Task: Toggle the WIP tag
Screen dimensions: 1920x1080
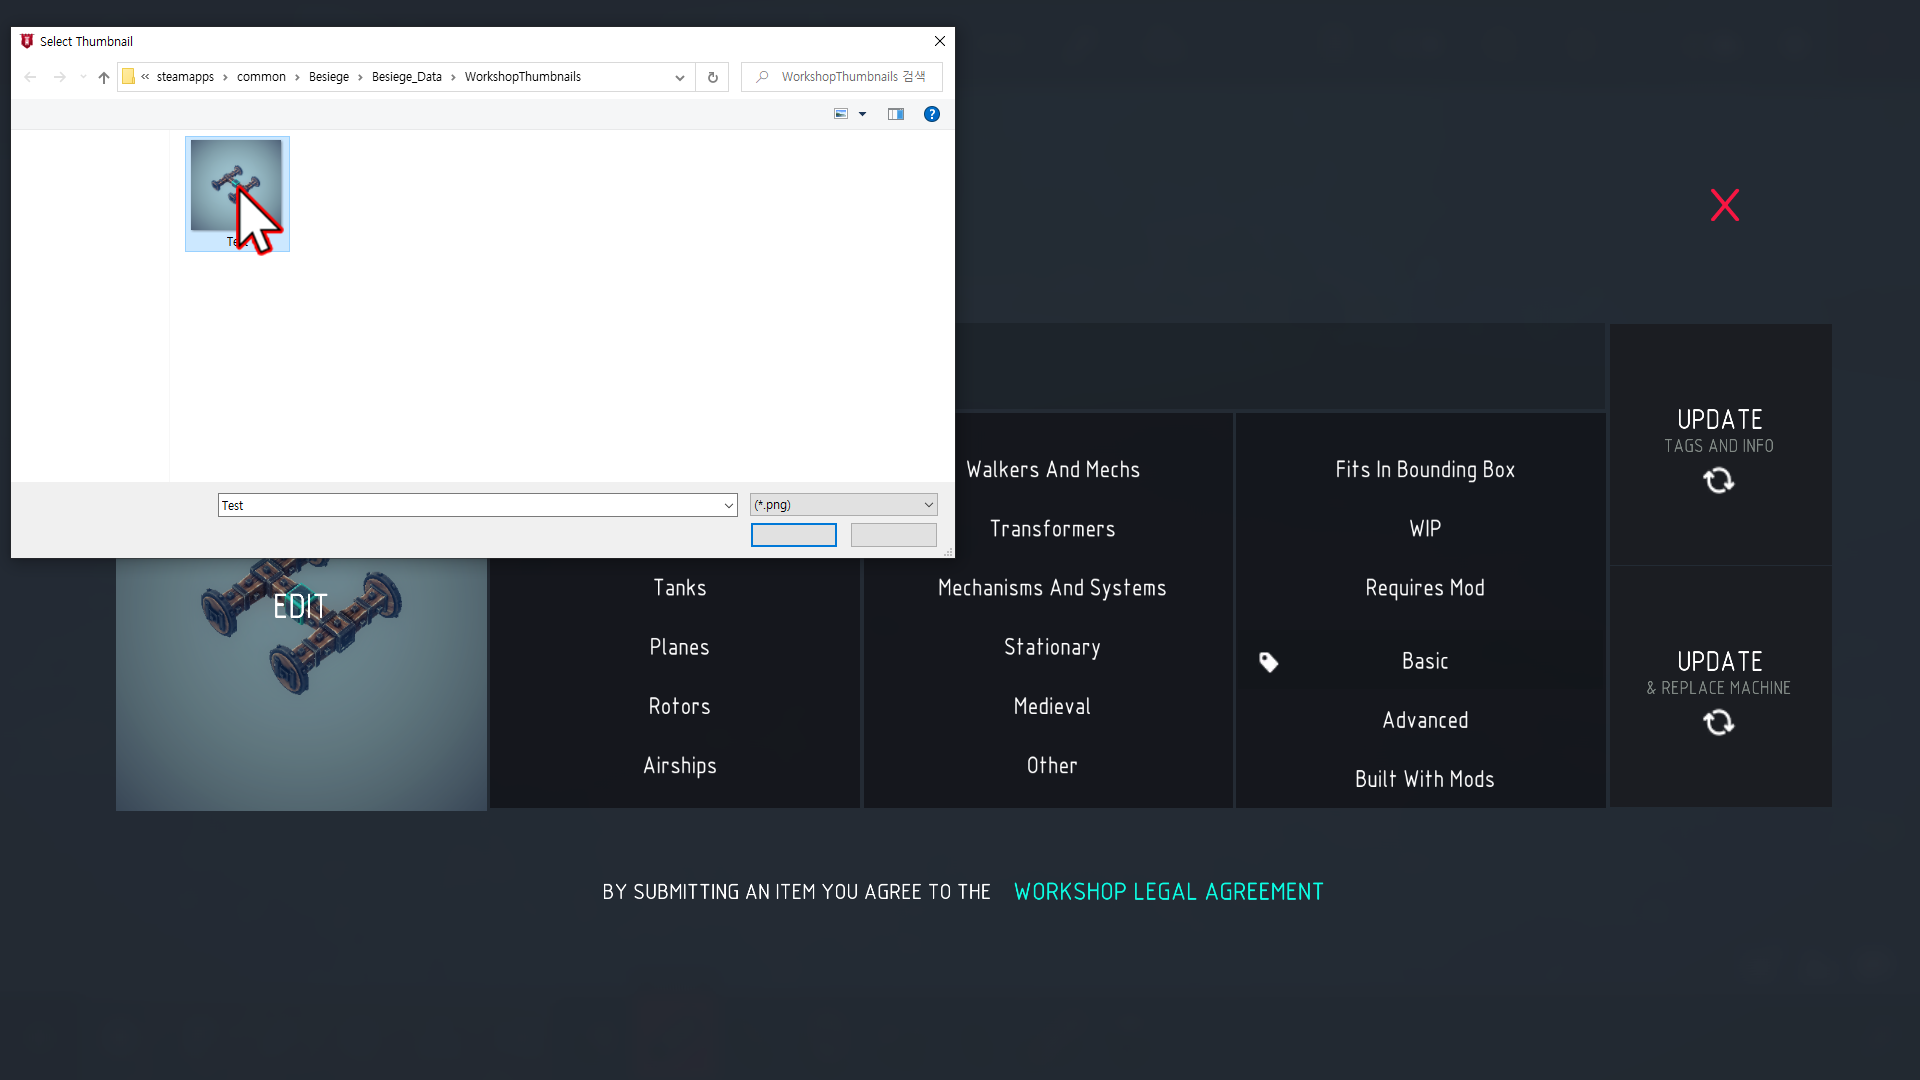Action: [x=1424, y=529]
